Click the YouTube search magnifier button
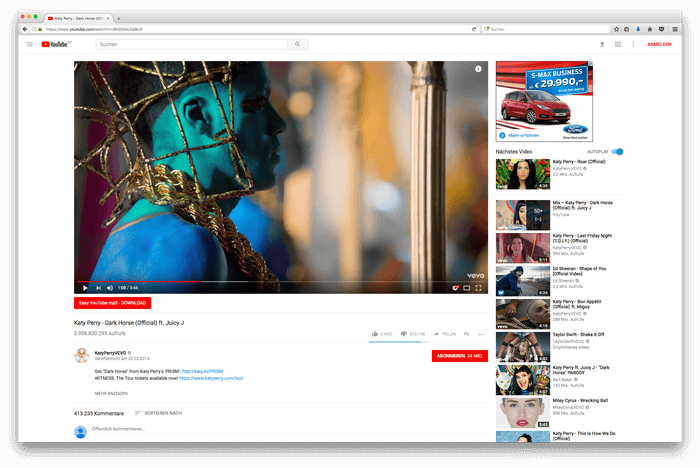Viewport: 700px width, 468px height. 297,44
